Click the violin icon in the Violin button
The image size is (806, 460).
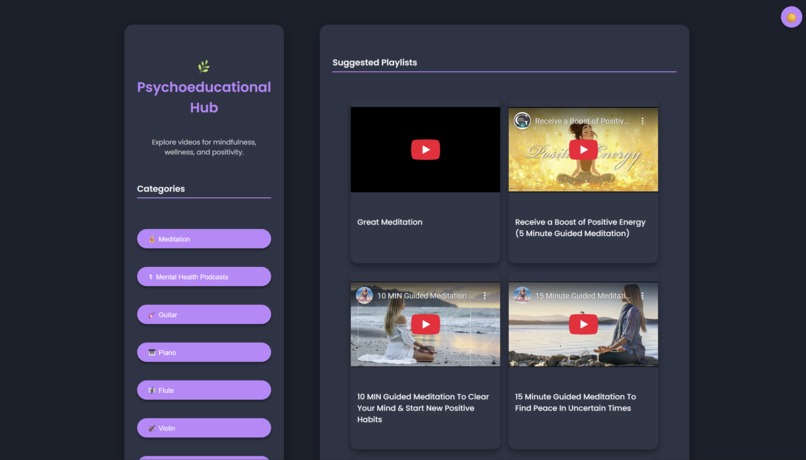[x=152, y=428]
